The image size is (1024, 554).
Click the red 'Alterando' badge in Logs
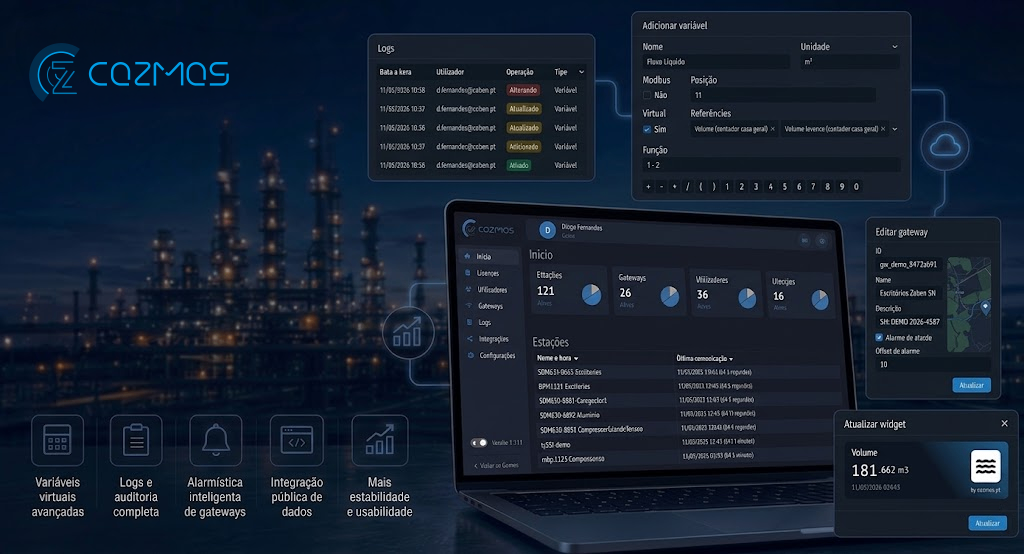(523, 90)
